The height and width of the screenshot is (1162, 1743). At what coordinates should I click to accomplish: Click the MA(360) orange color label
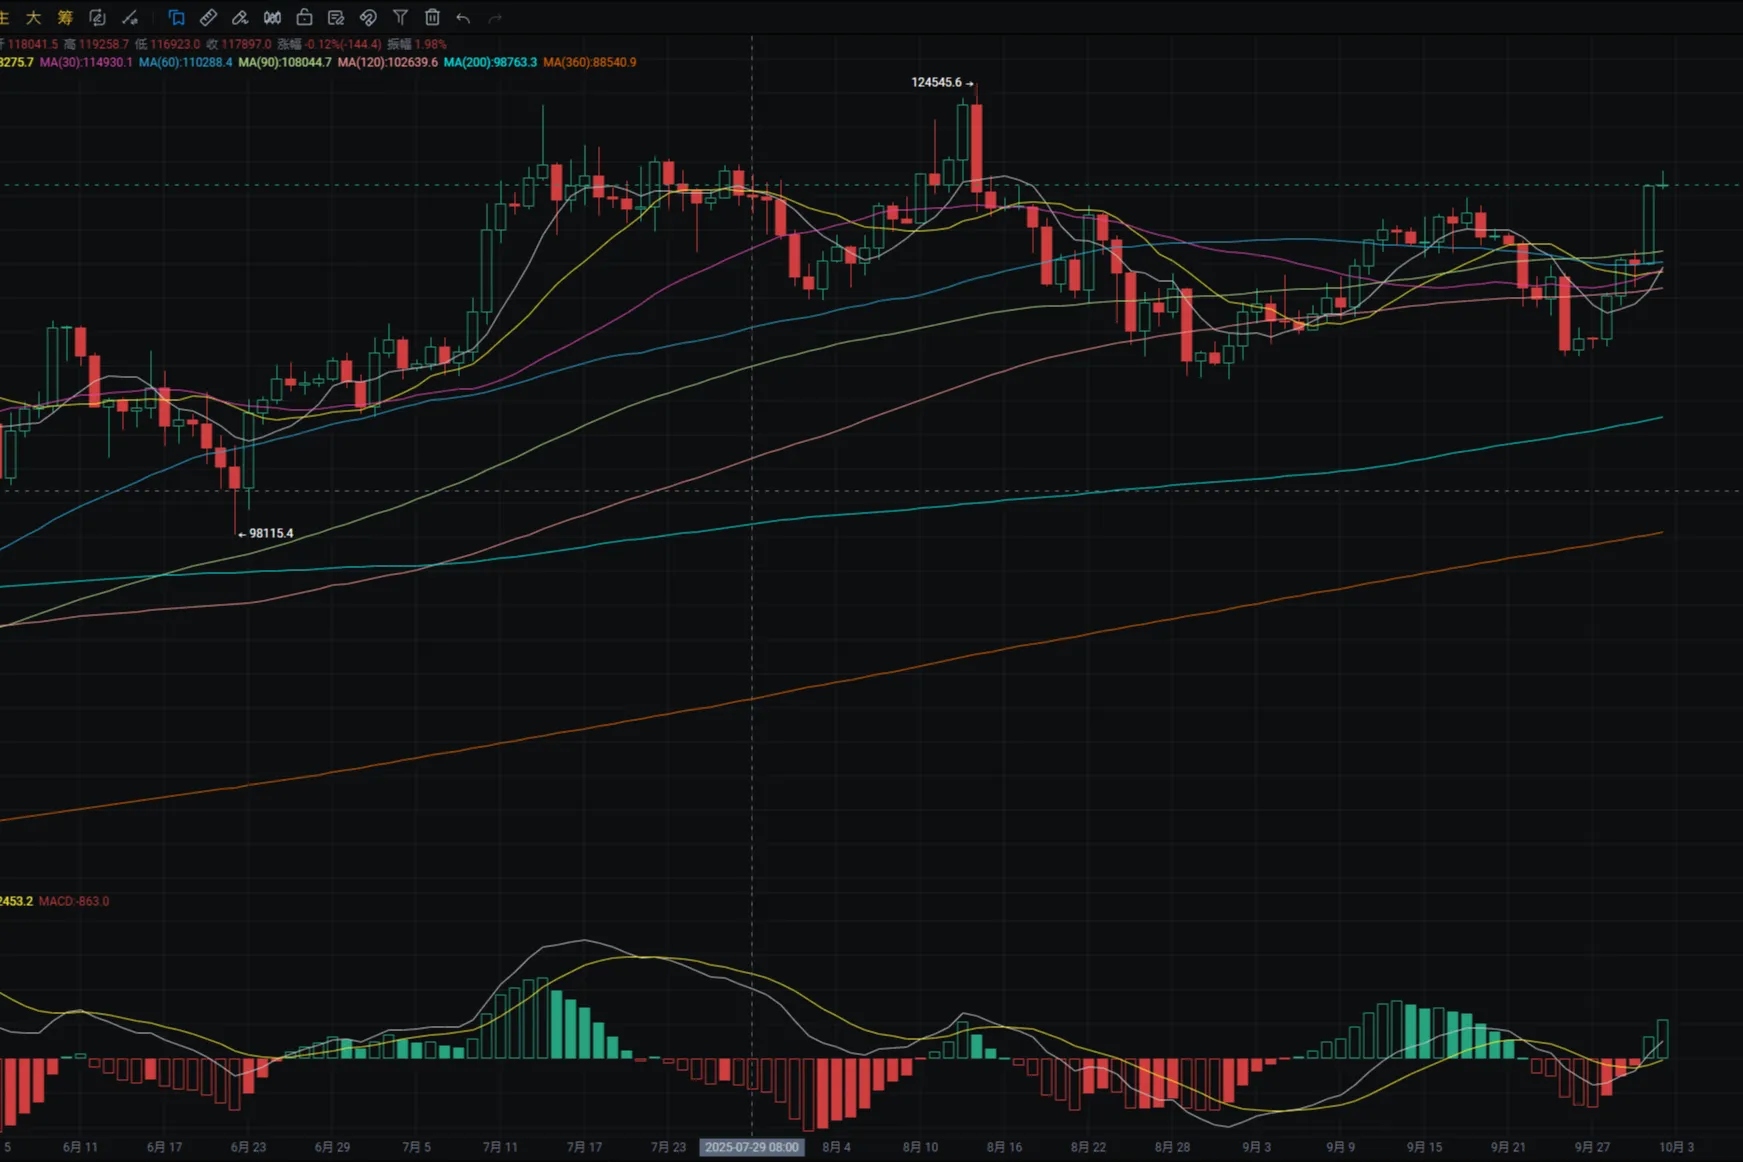point(589,62)
